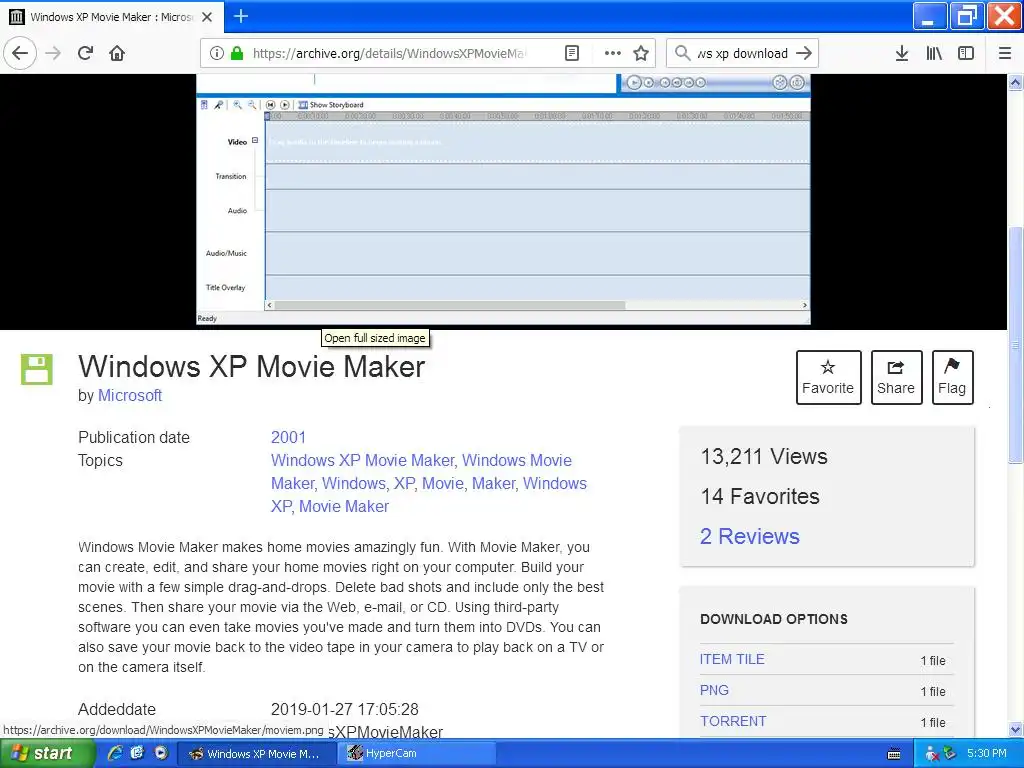Click the Addeddate value 2019-01-27 17:05:28
Viewport: 1024px width, 768px height.
click(345, 709)
